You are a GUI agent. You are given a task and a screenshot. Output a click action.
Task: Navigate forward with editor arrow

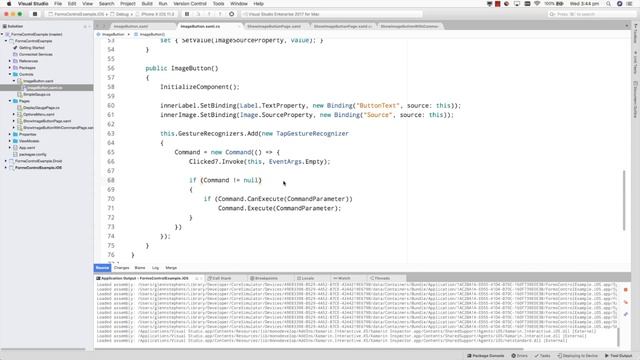pos(104,26)
